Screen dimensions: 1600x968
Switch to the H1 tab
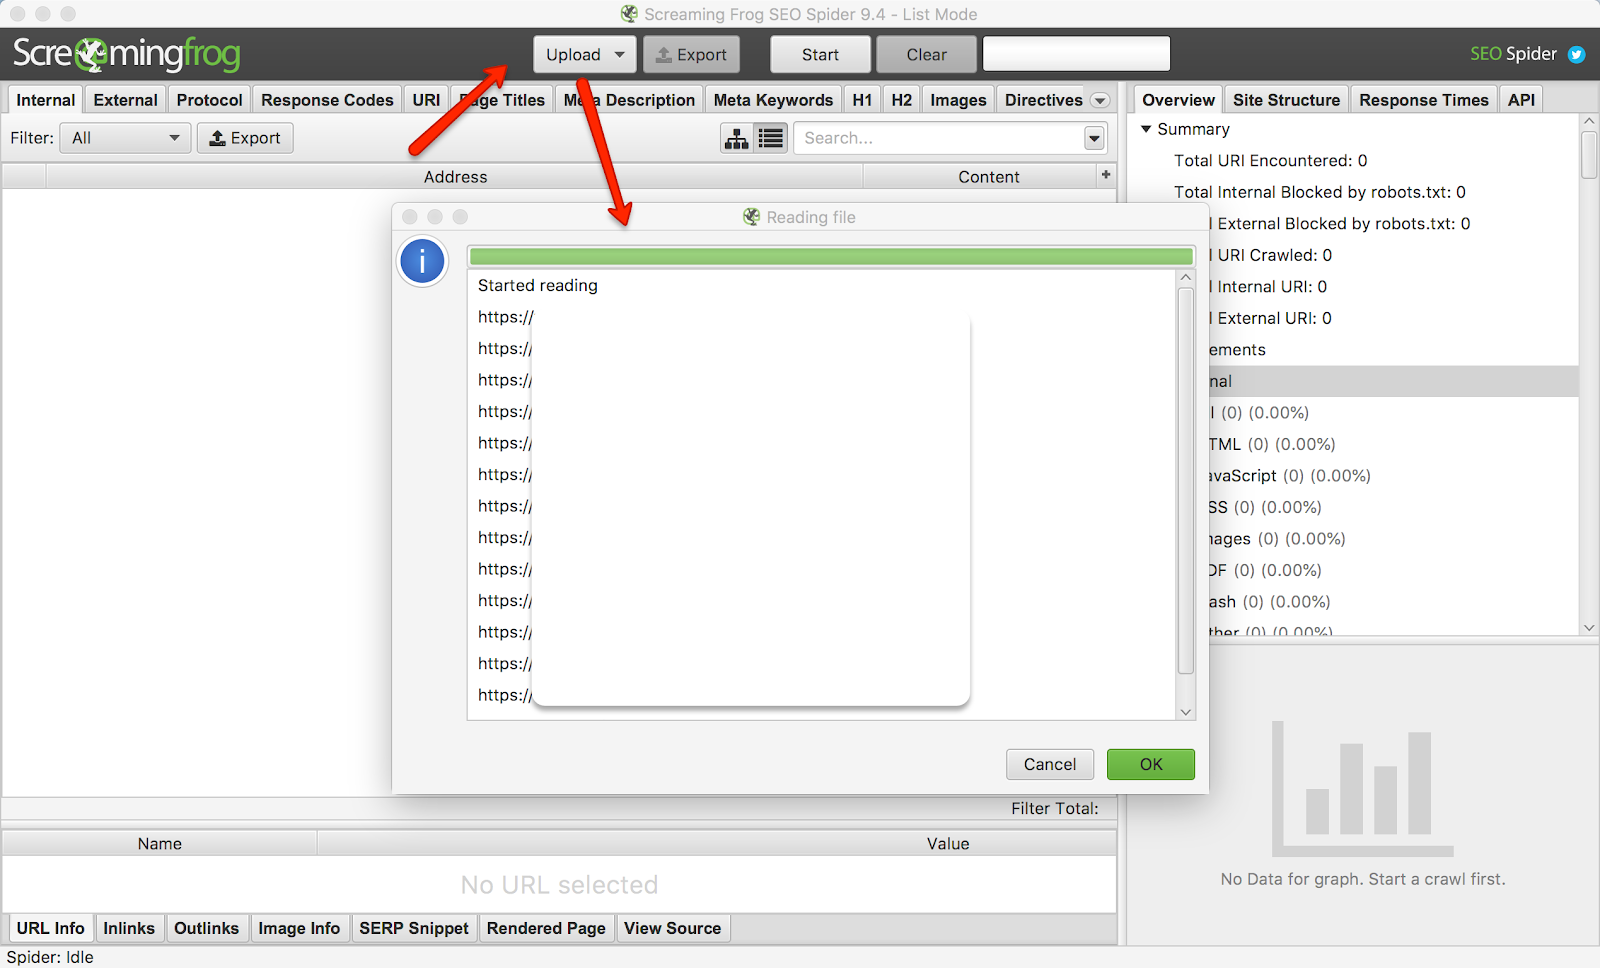point(862,100)
